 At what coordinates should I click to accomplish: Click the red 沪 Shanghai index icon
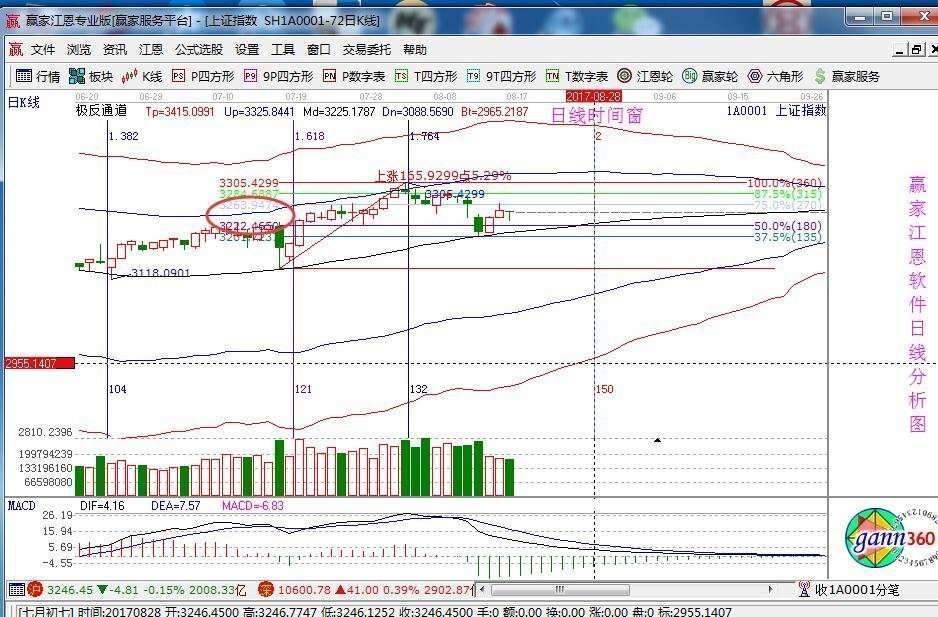tap(35, 589)
